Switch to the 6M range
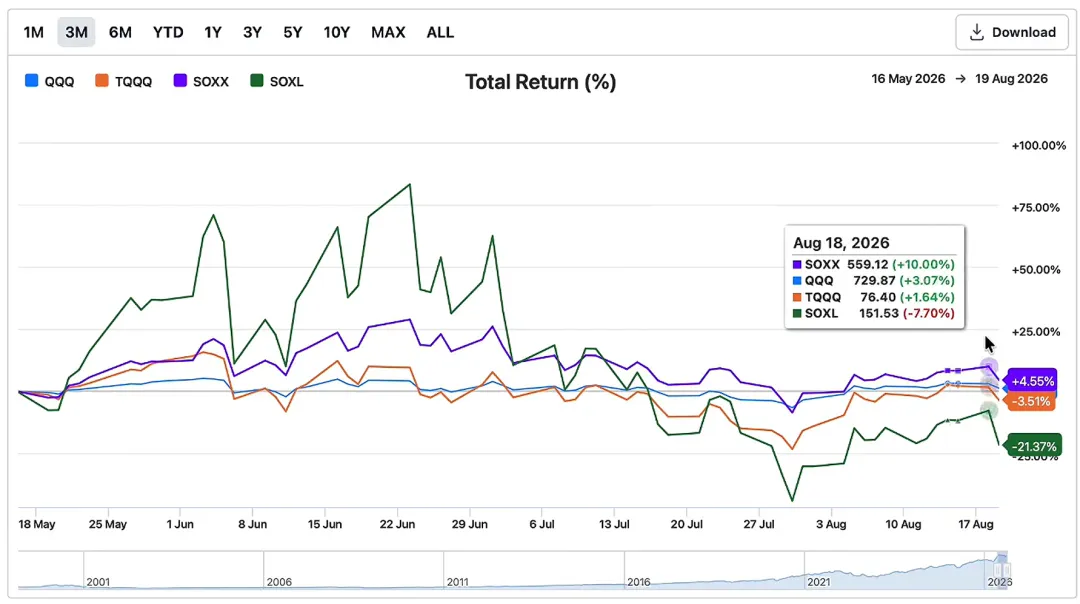This screenshot has width=1080, height=604. tap(120, 32)
